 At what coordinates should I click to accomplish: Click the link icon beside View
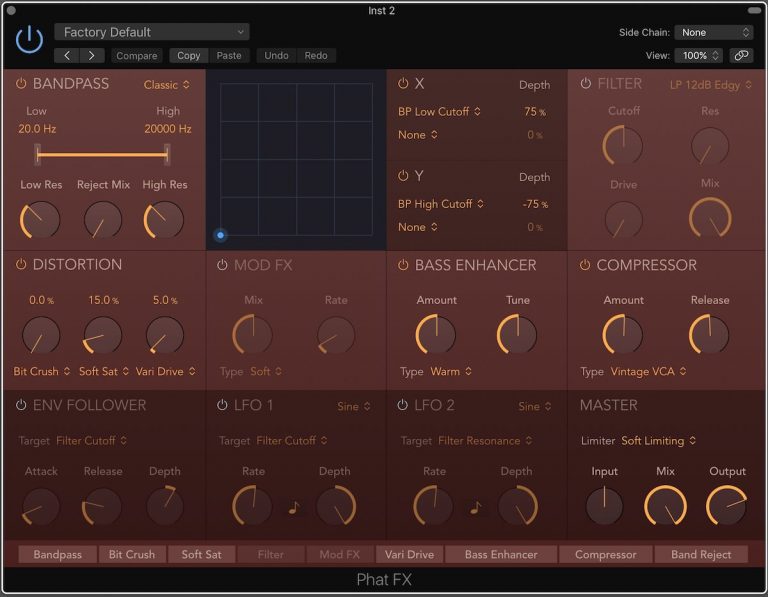click(741, 55)
